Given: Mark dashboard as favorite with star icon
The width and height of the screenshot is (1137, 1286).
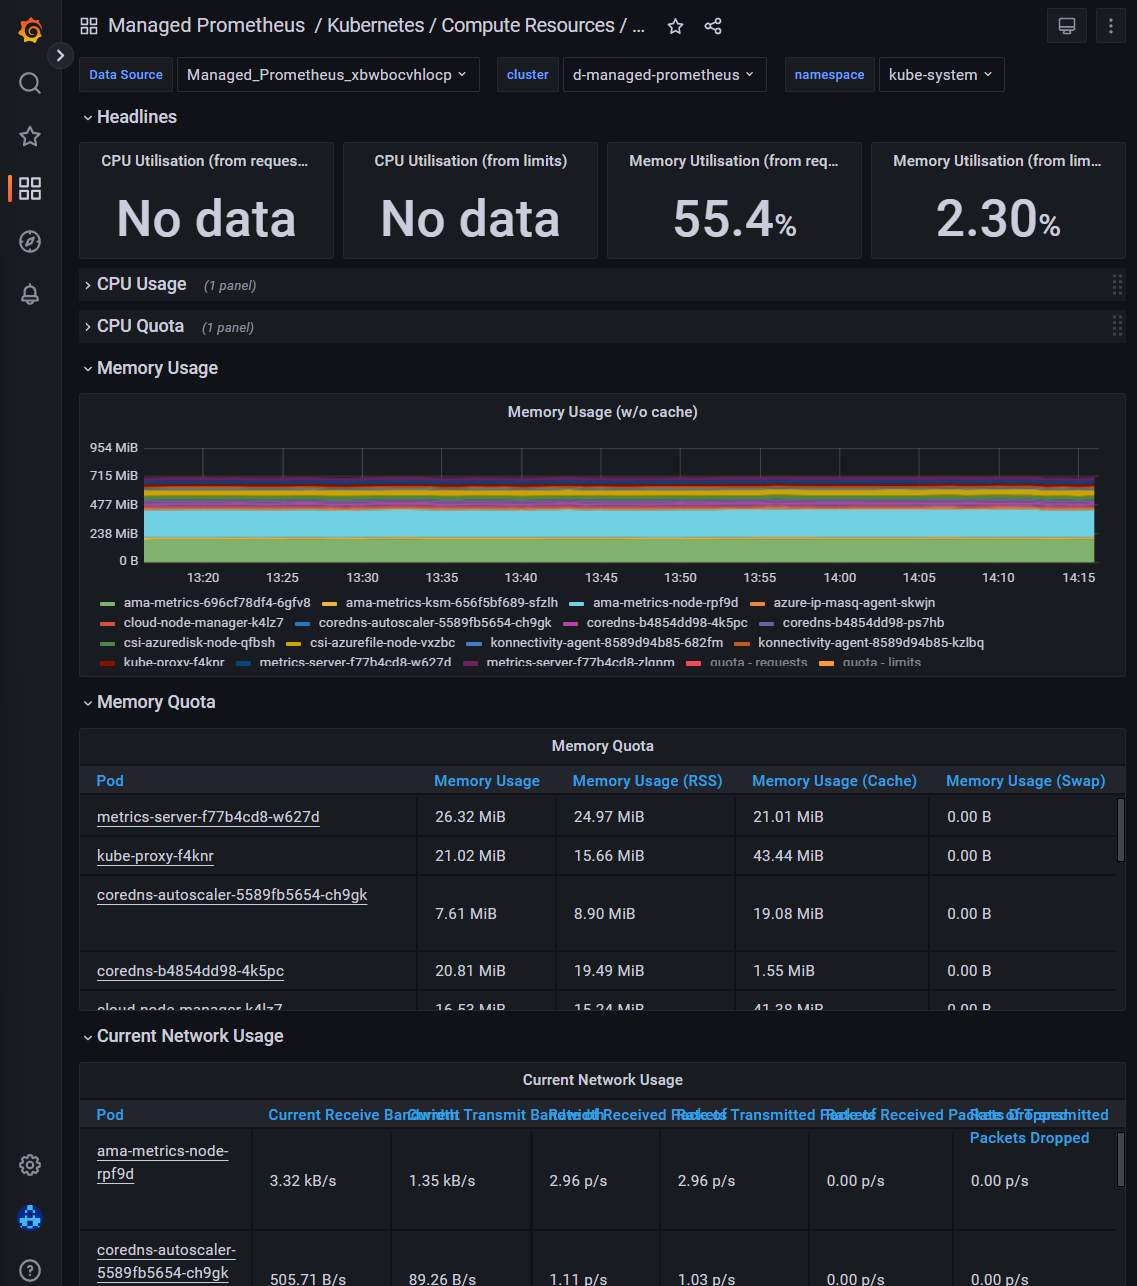Looking at the screenshot, I should (x=676, y=27).
